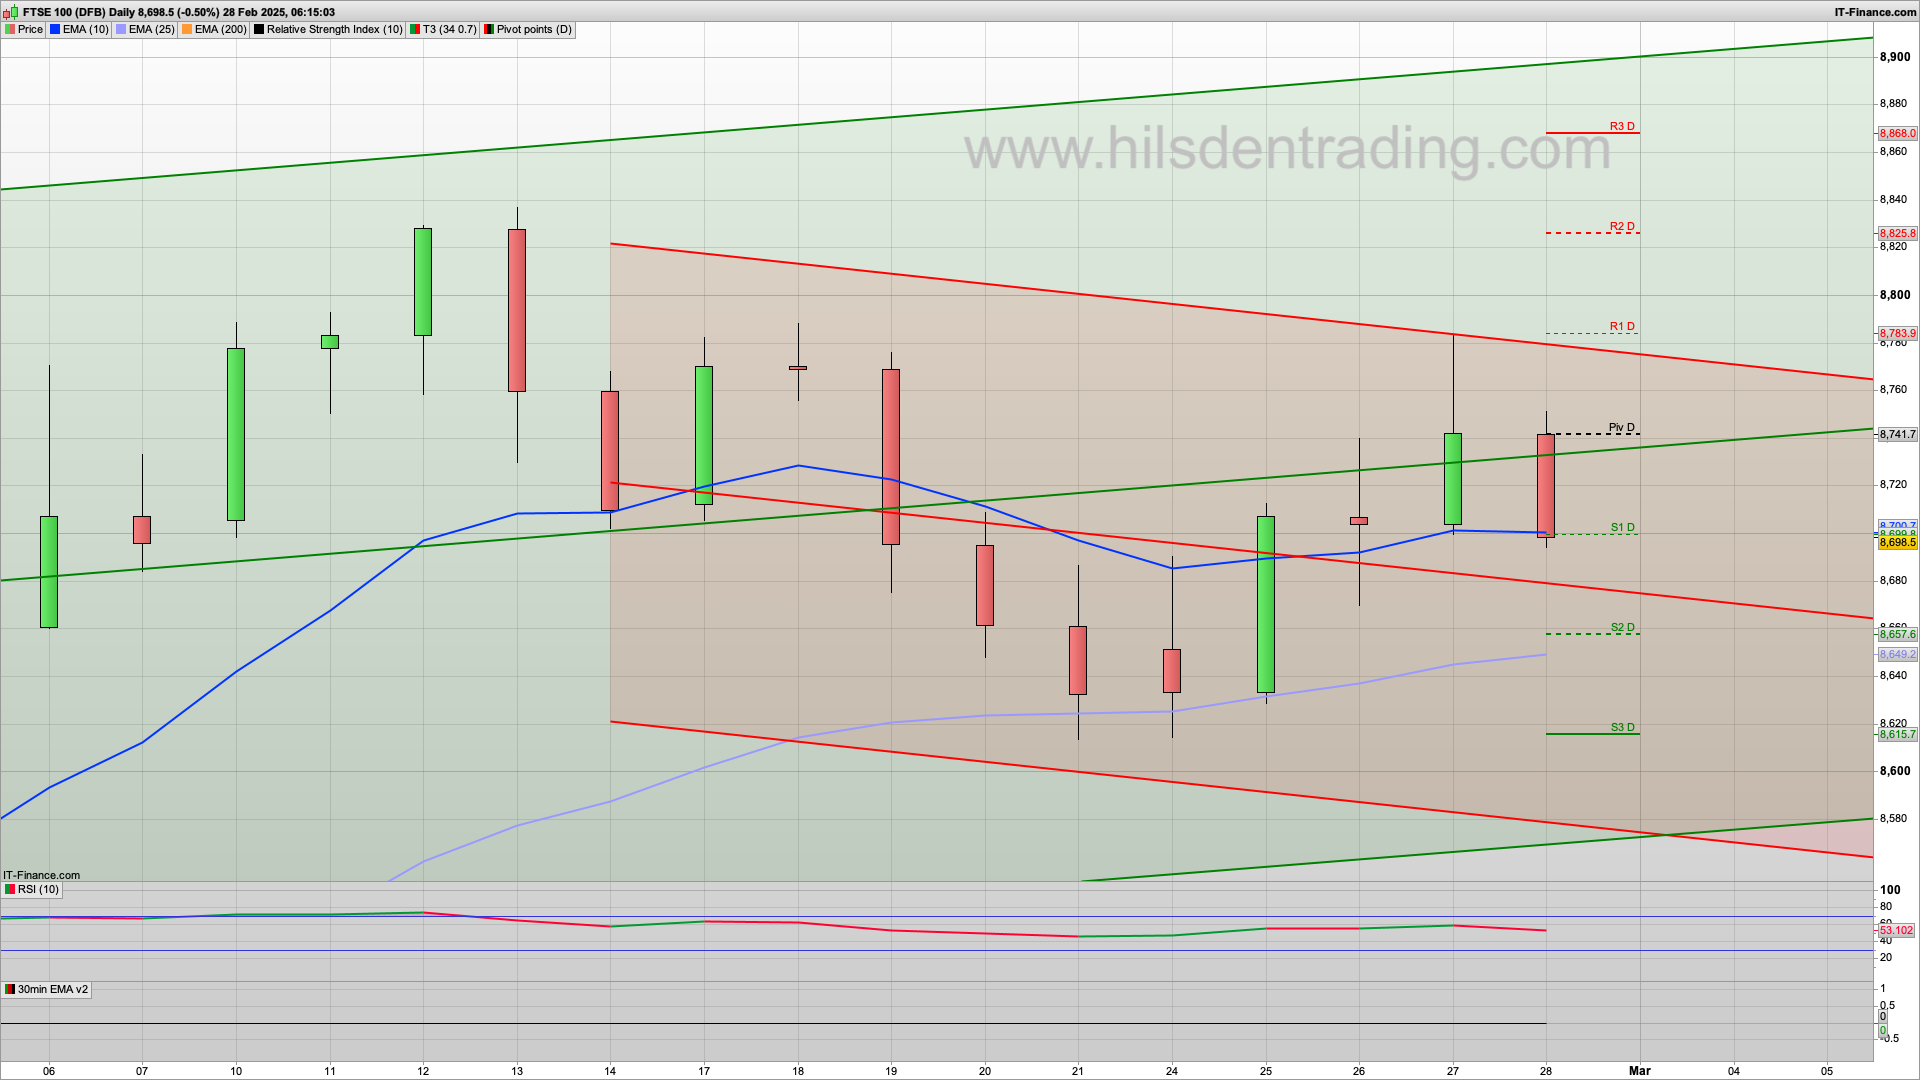This screenshot has width=1920, height=1080.
Task: Click the blue EMA (10) color swatch
Action: click(x=56, y=30)
